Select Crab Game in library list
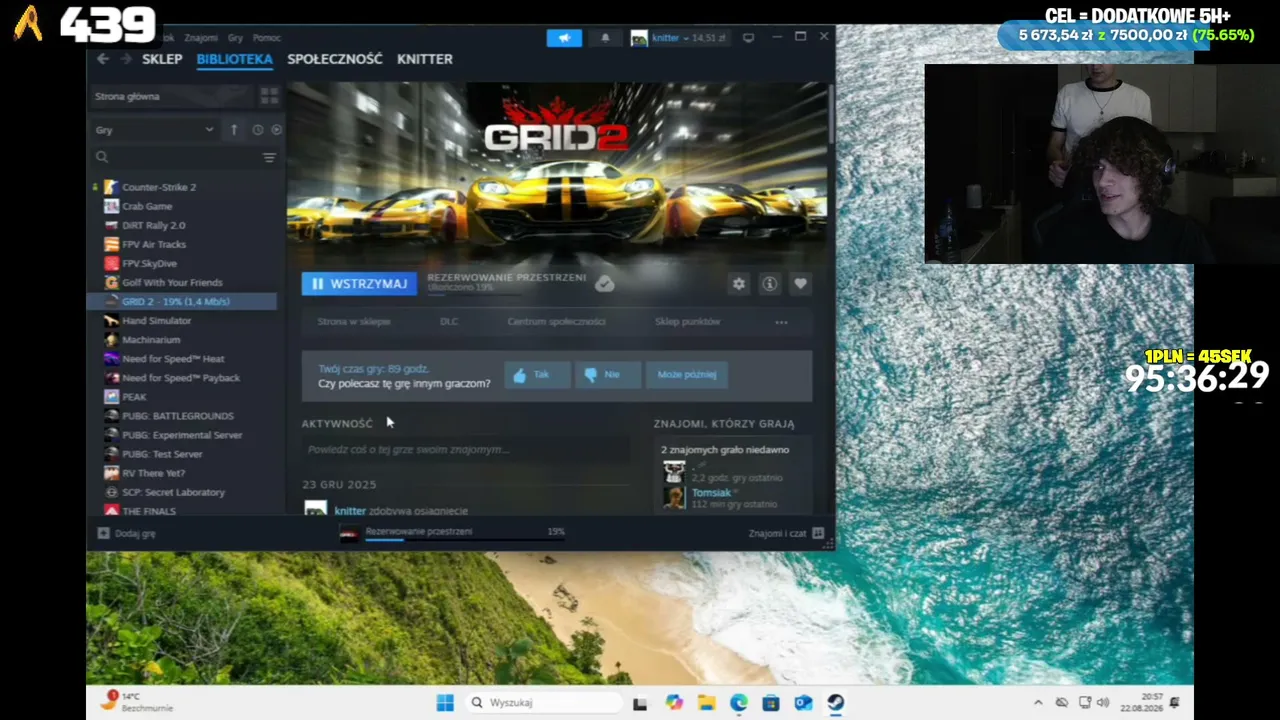Screen dimensions: 1280x720 click(147, 206)
